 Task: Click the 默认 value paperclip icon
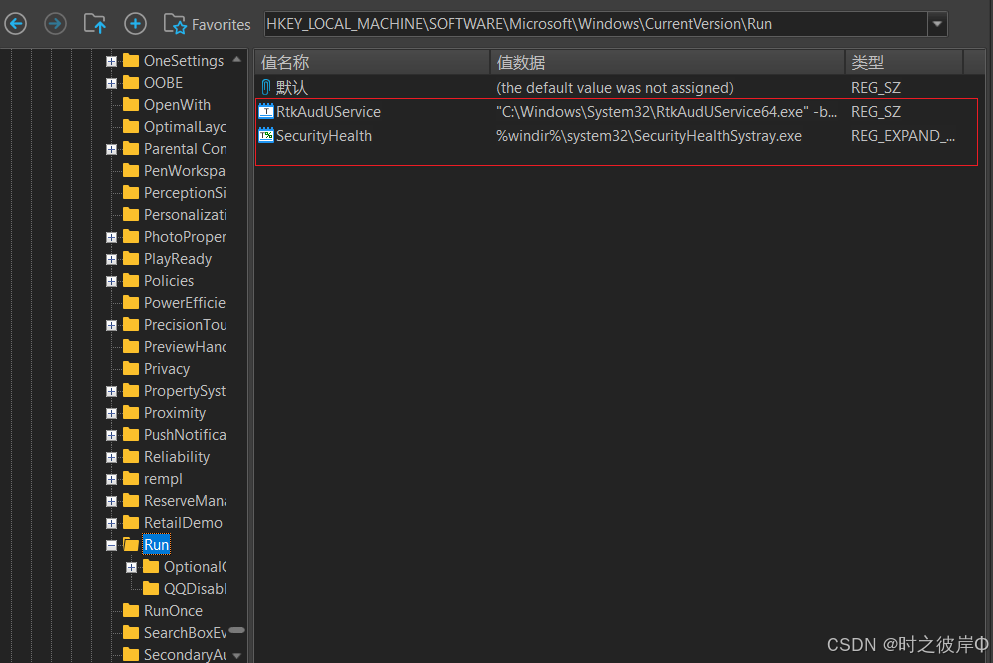tap(266, 87)
